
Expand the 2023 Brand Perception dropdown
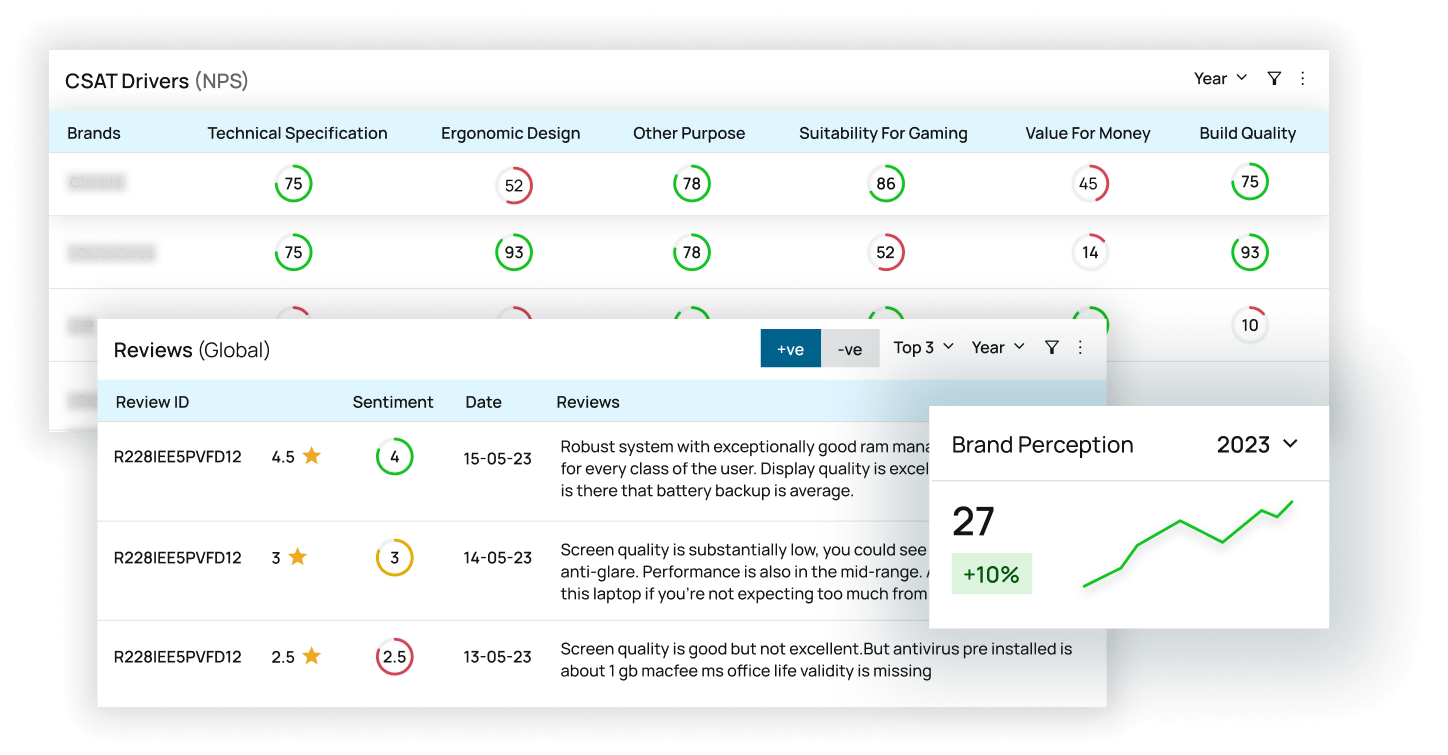pyautogui.click(x=1257, y=444)
